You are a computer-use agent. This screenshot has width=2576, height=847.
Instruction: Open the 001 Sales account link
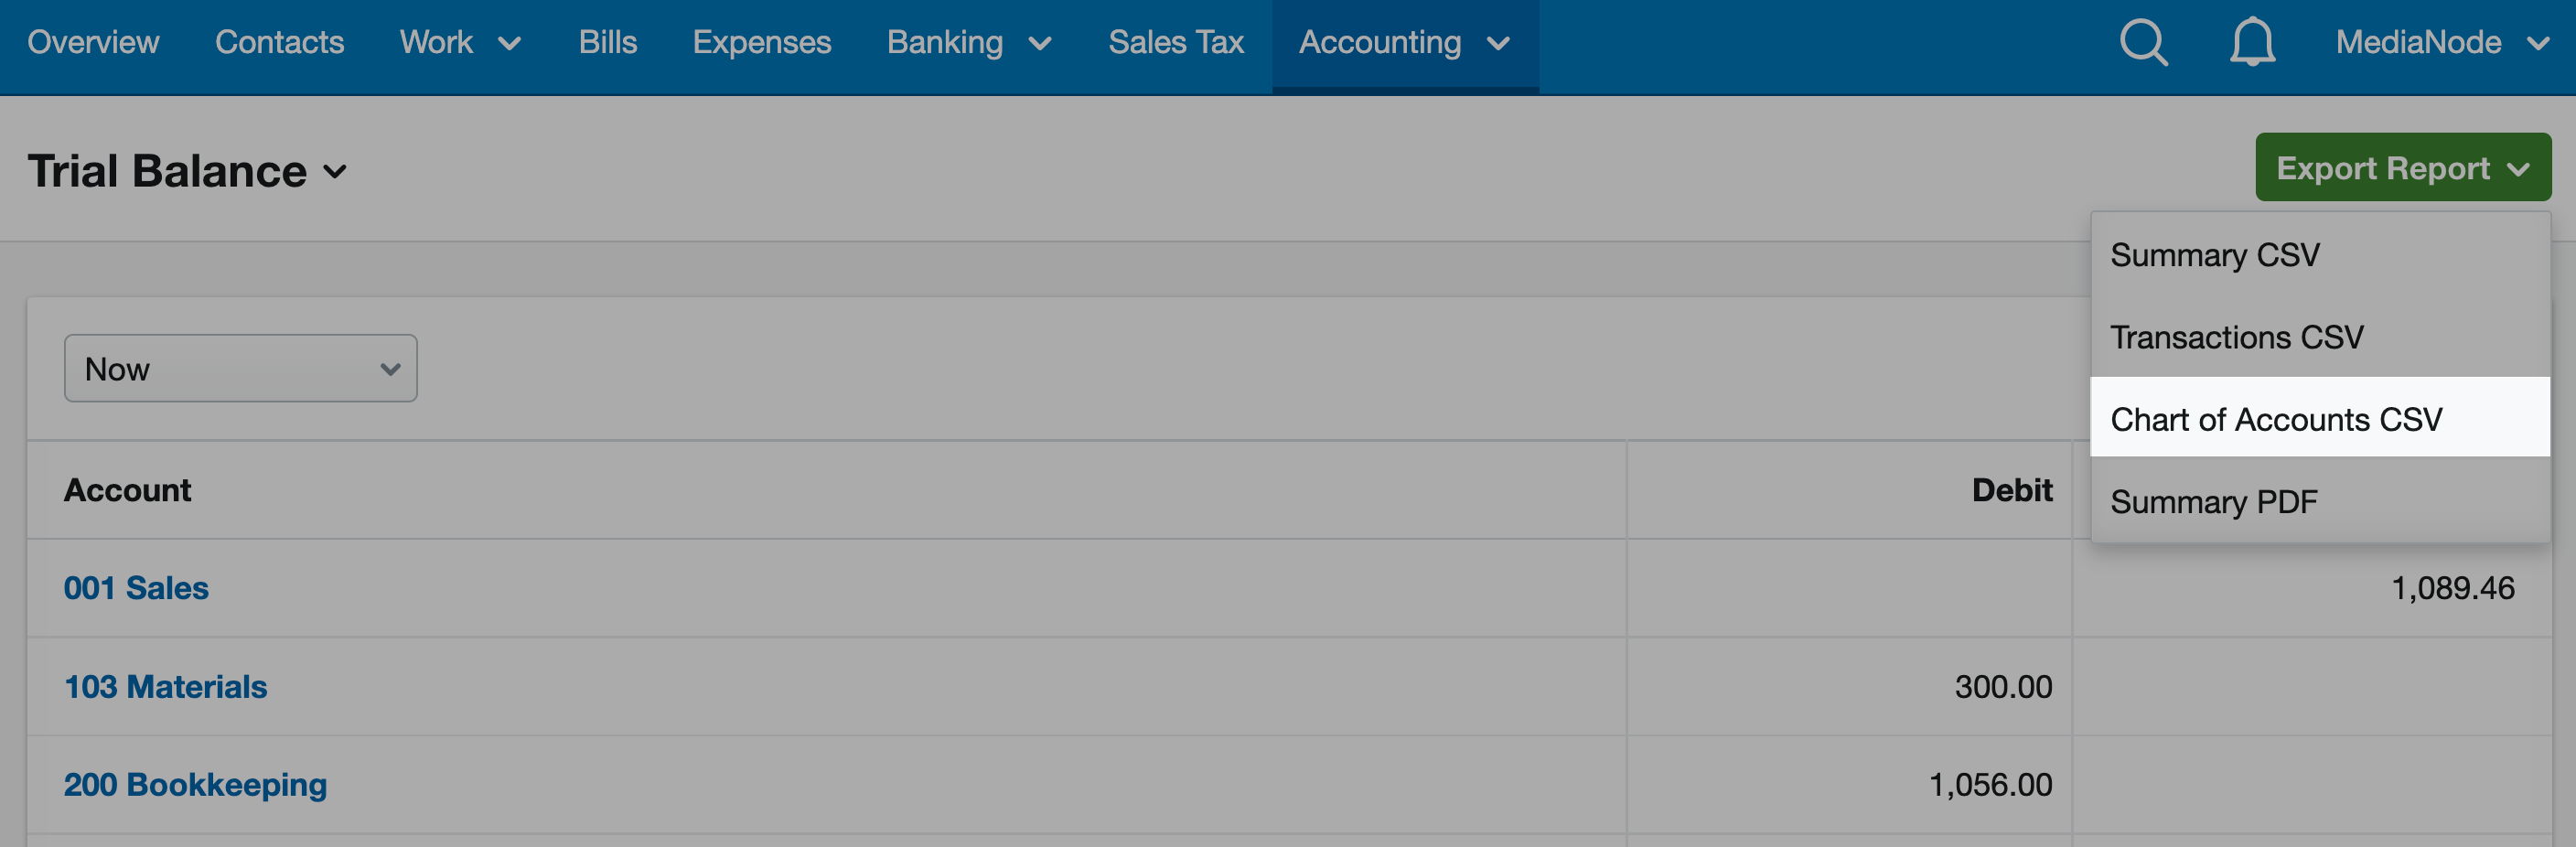point(136,587)
